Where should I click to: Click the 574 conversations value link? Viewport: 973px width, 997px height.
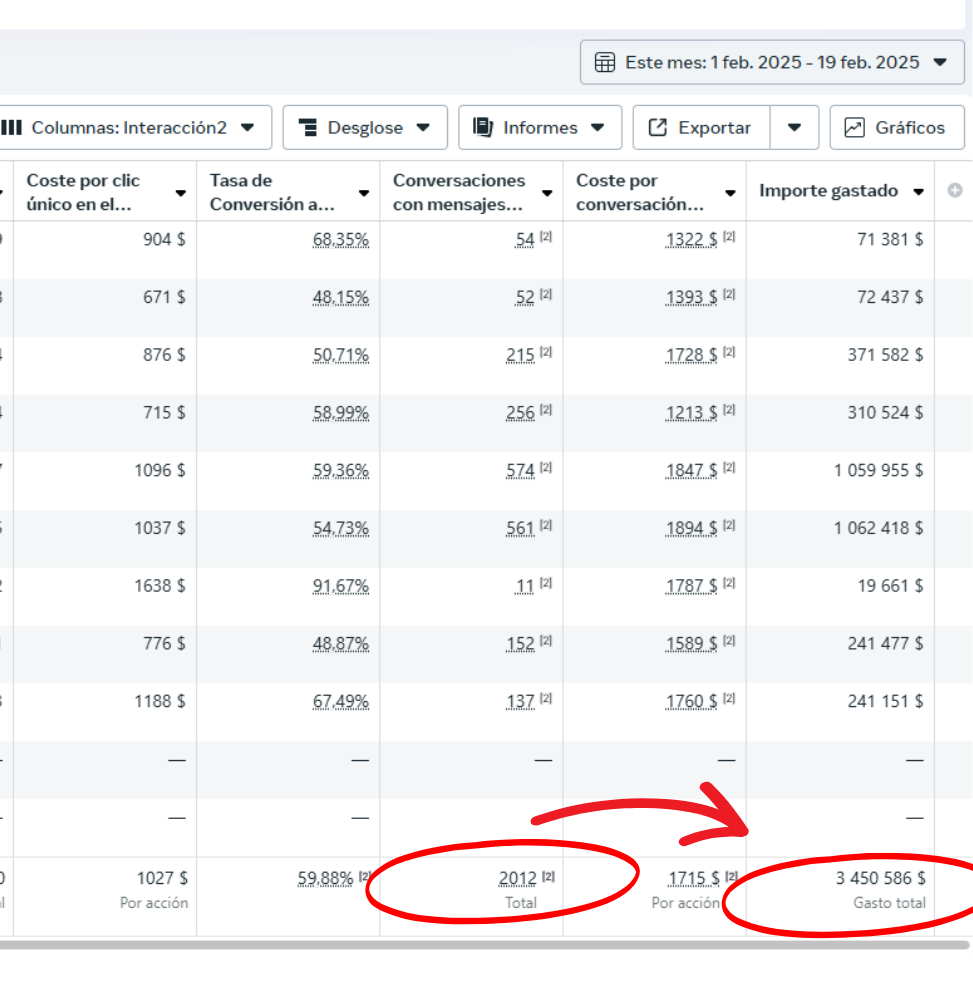pos(520,470)
